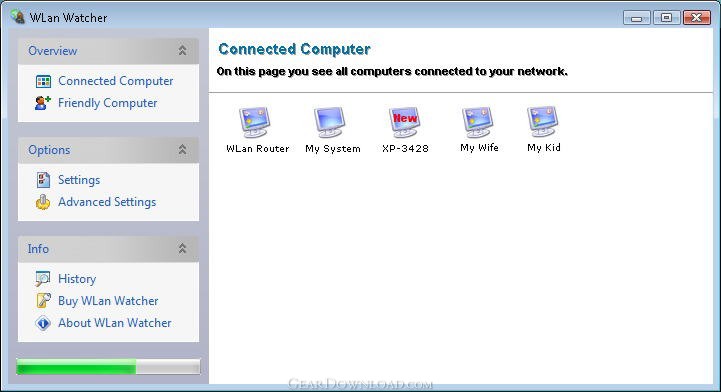Open the Friendly Computer link
721x392 pixels.
coord(108,103)
